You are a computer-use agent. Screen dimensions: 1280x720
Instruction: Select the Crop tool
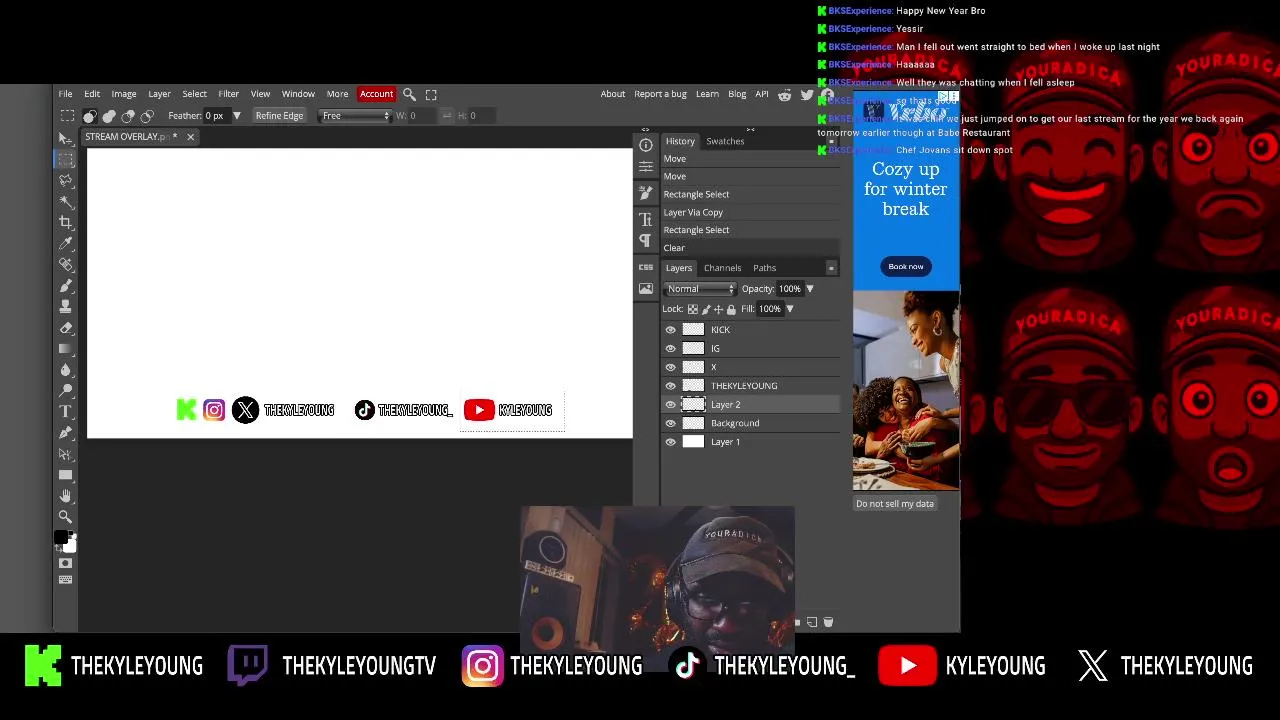[65, 222]
